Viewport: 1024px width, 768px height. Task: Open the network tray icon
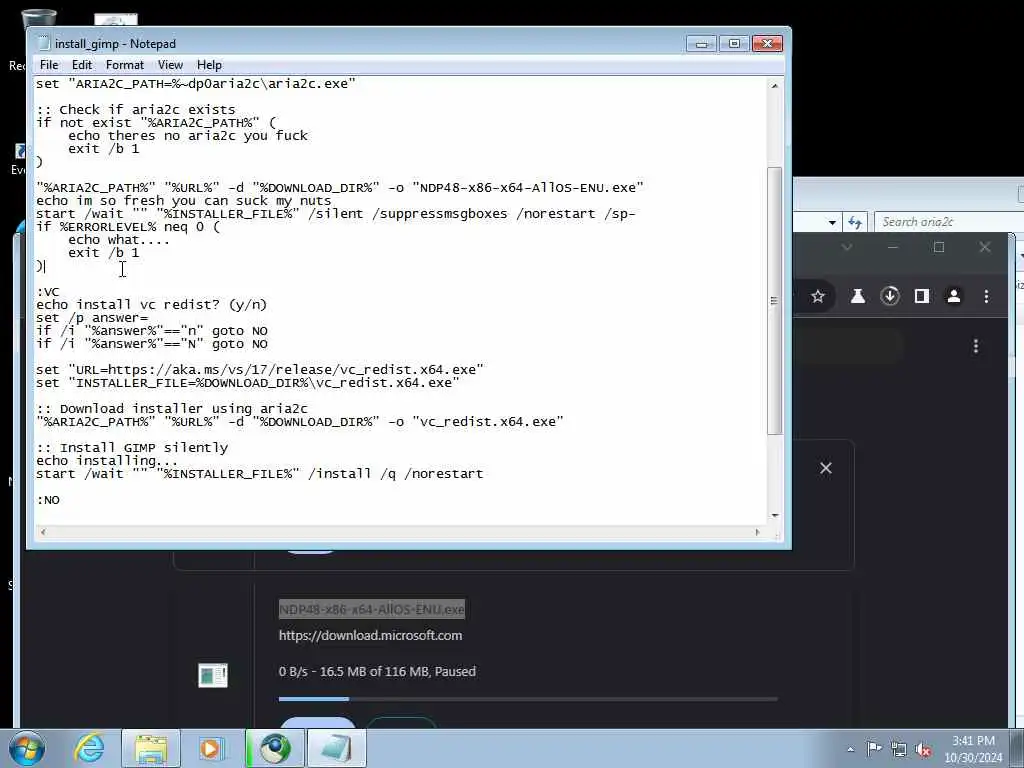pos(899,749)
